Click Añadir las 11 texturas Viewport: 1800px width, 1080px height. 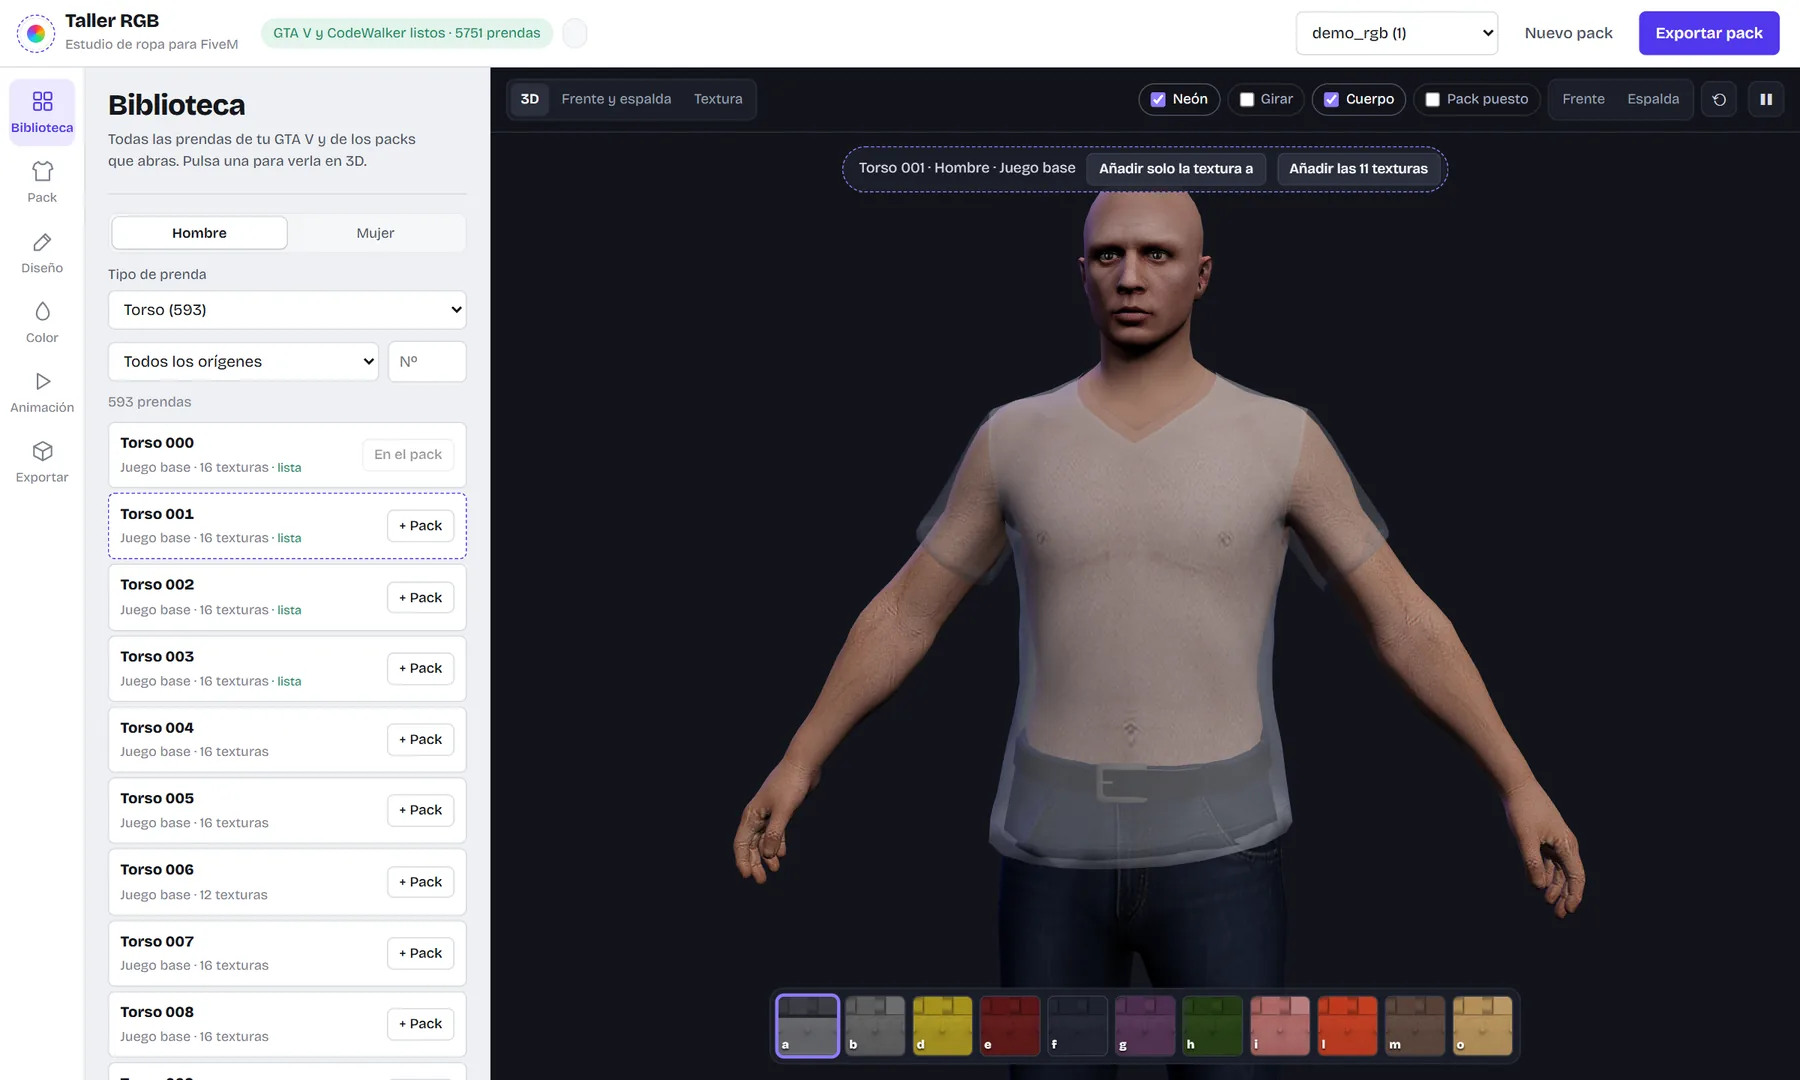1358,169
